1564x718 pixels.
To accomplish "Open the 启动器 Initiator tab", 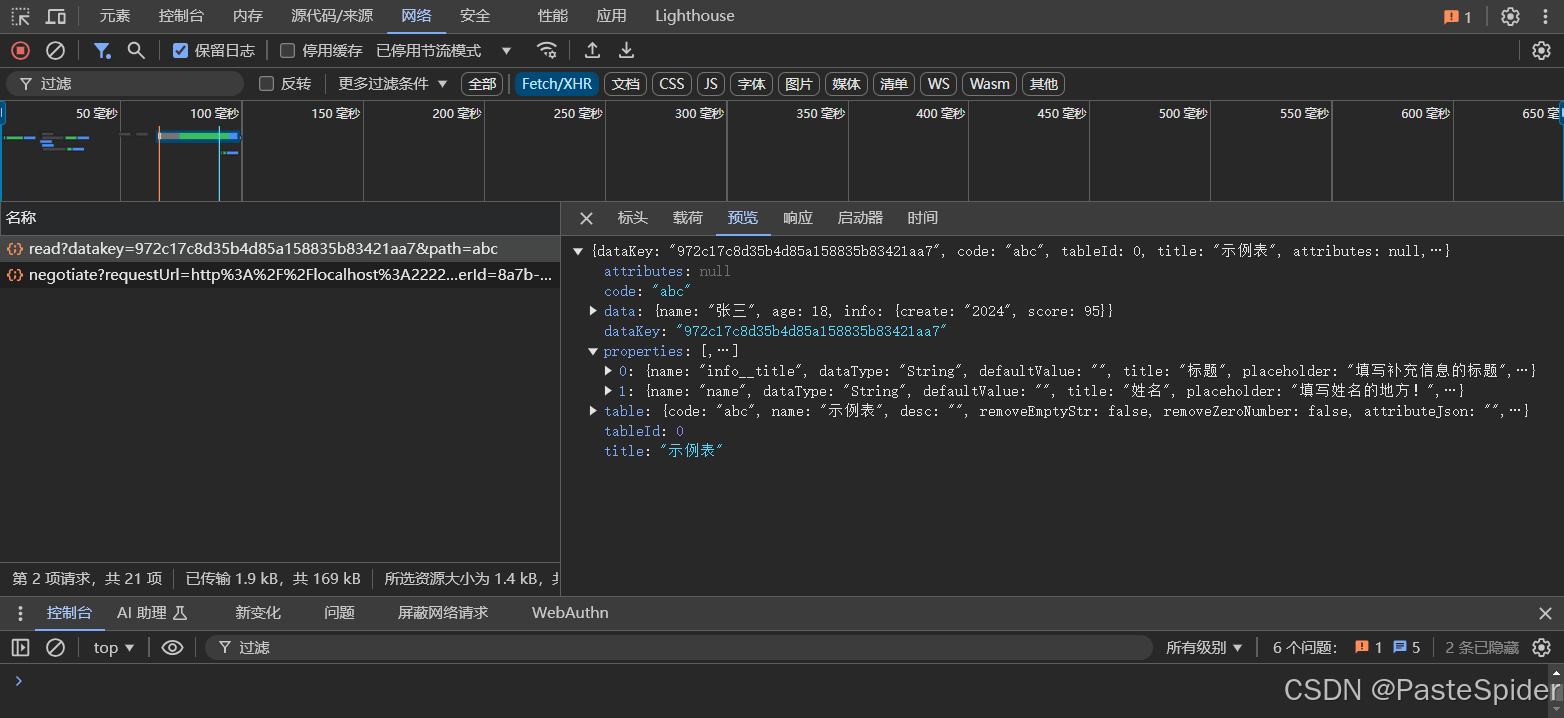I will (860, 218).
